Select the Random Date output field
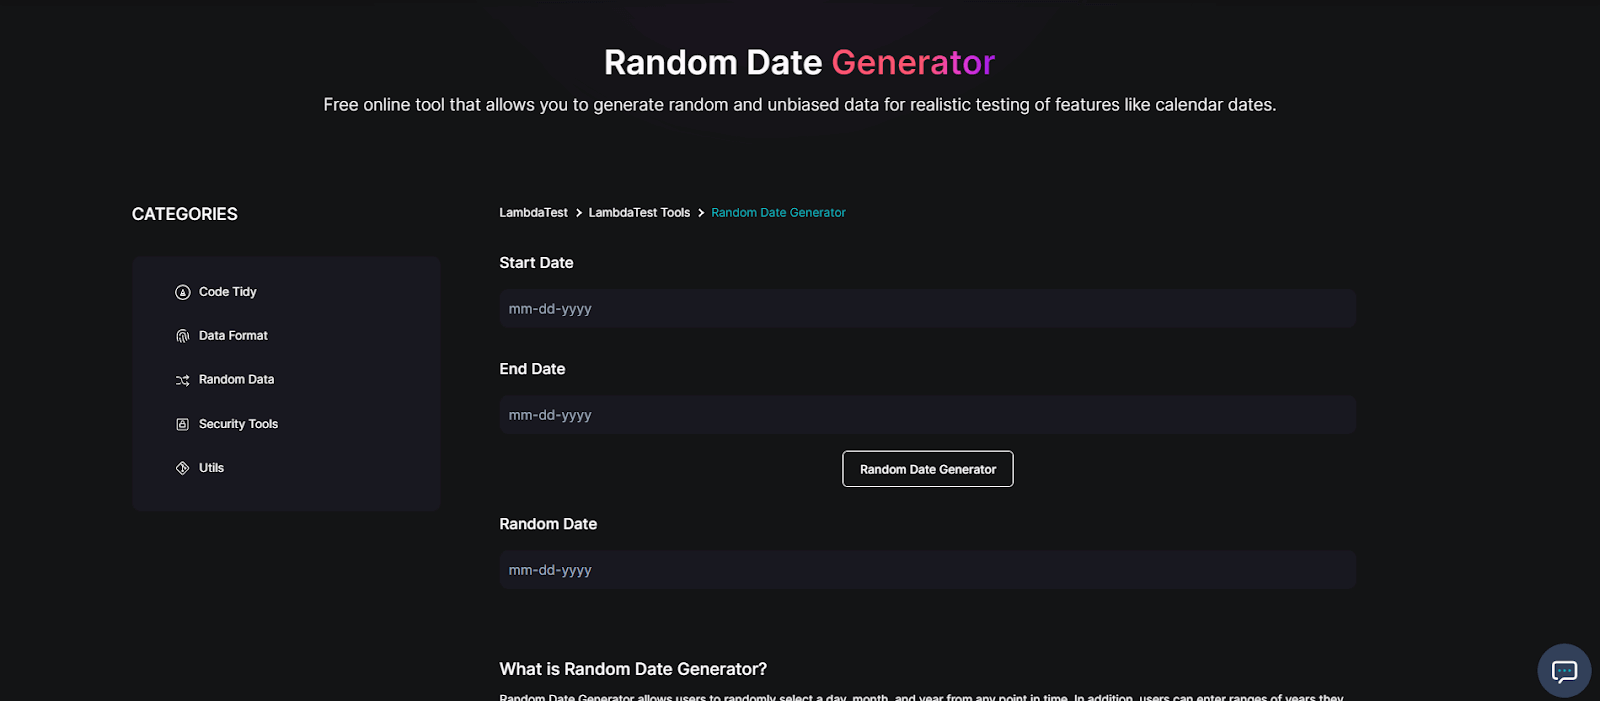1600x701 pixels. pos(927,569)
